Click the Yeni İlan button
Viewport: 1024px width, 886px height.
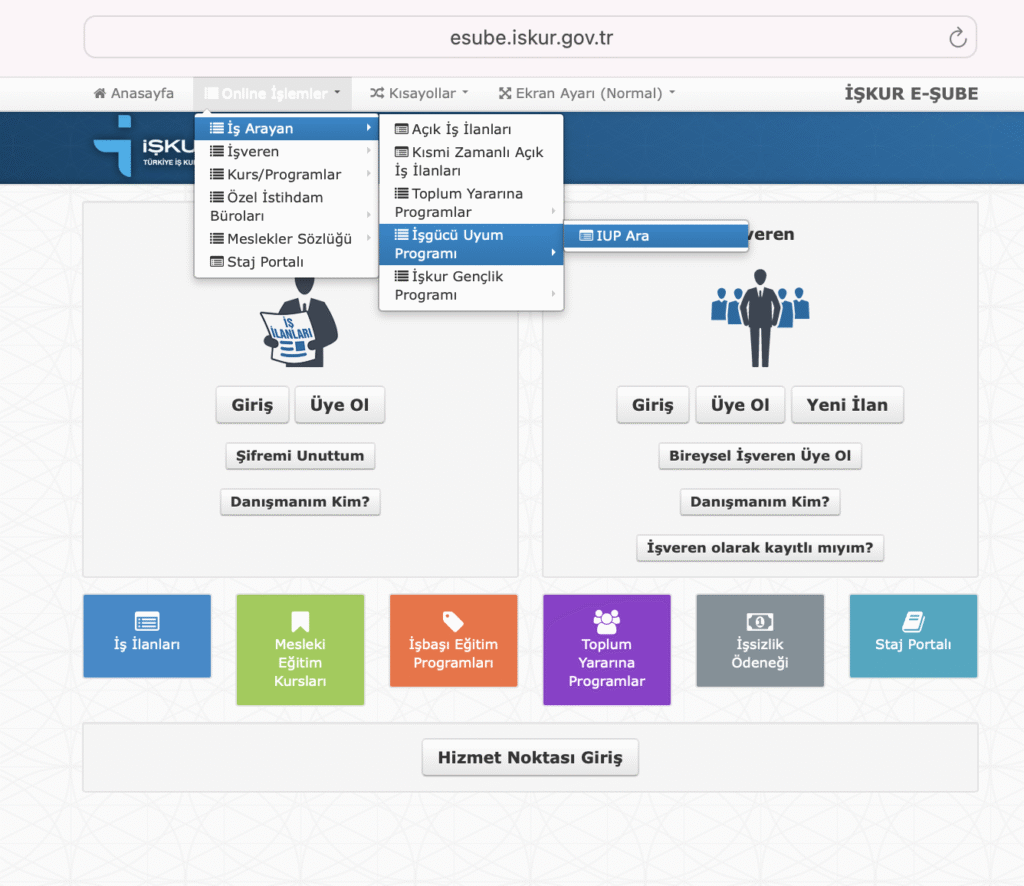847,405
